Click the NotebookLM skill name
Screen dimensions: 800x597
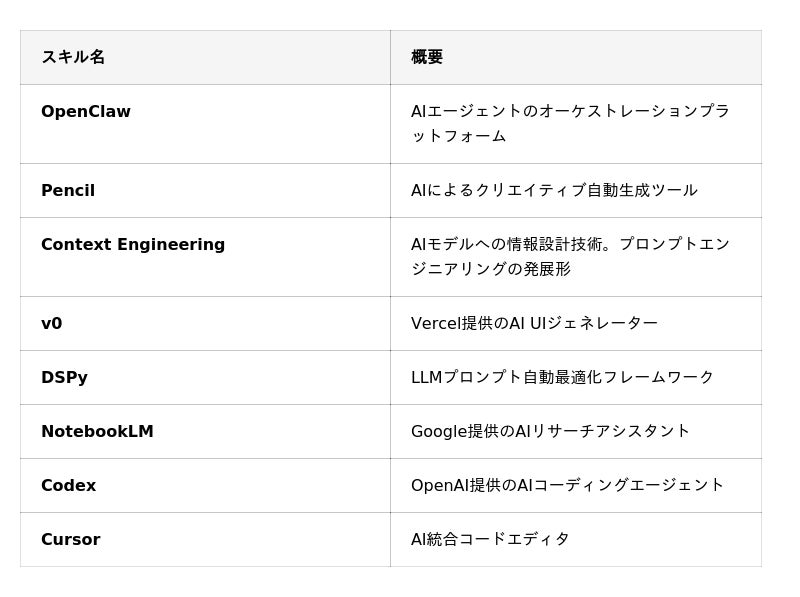coord(97,431)
